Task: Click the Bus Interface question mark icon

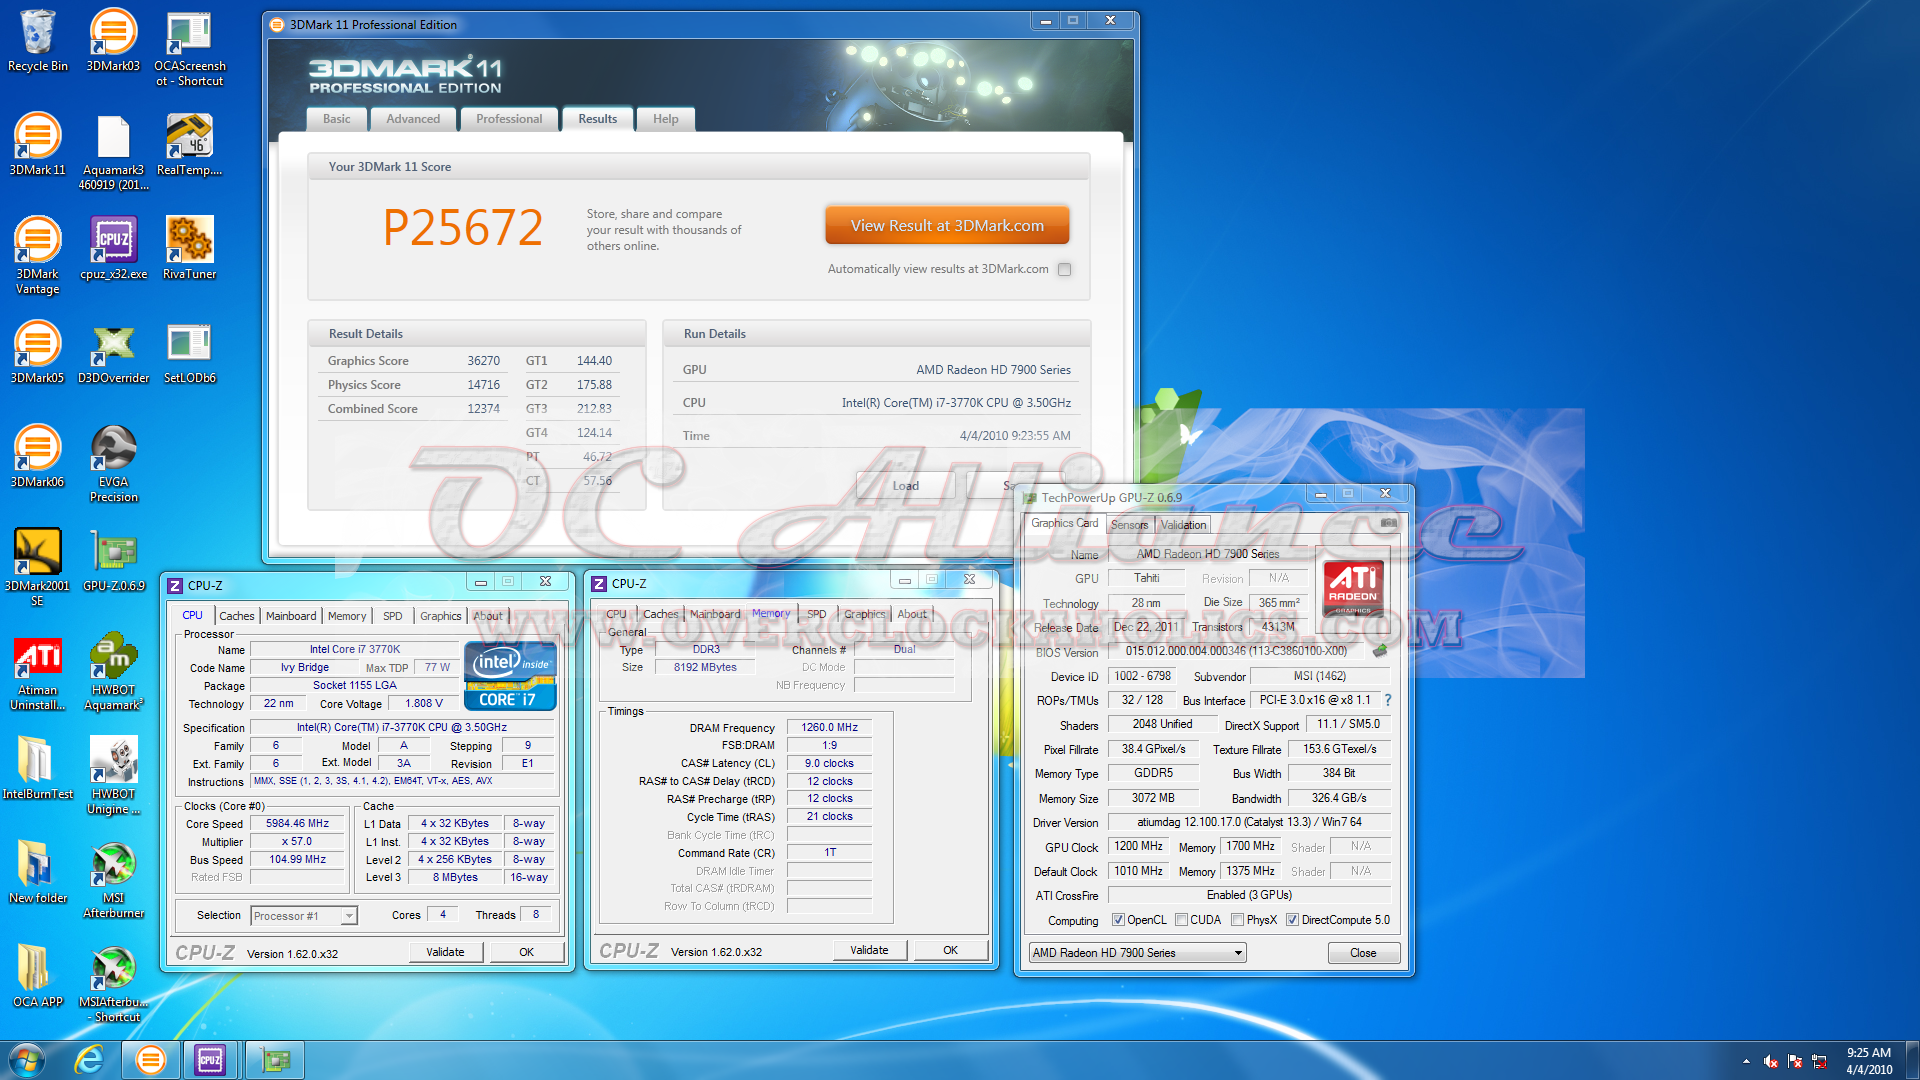Action: coord(1388,700)
